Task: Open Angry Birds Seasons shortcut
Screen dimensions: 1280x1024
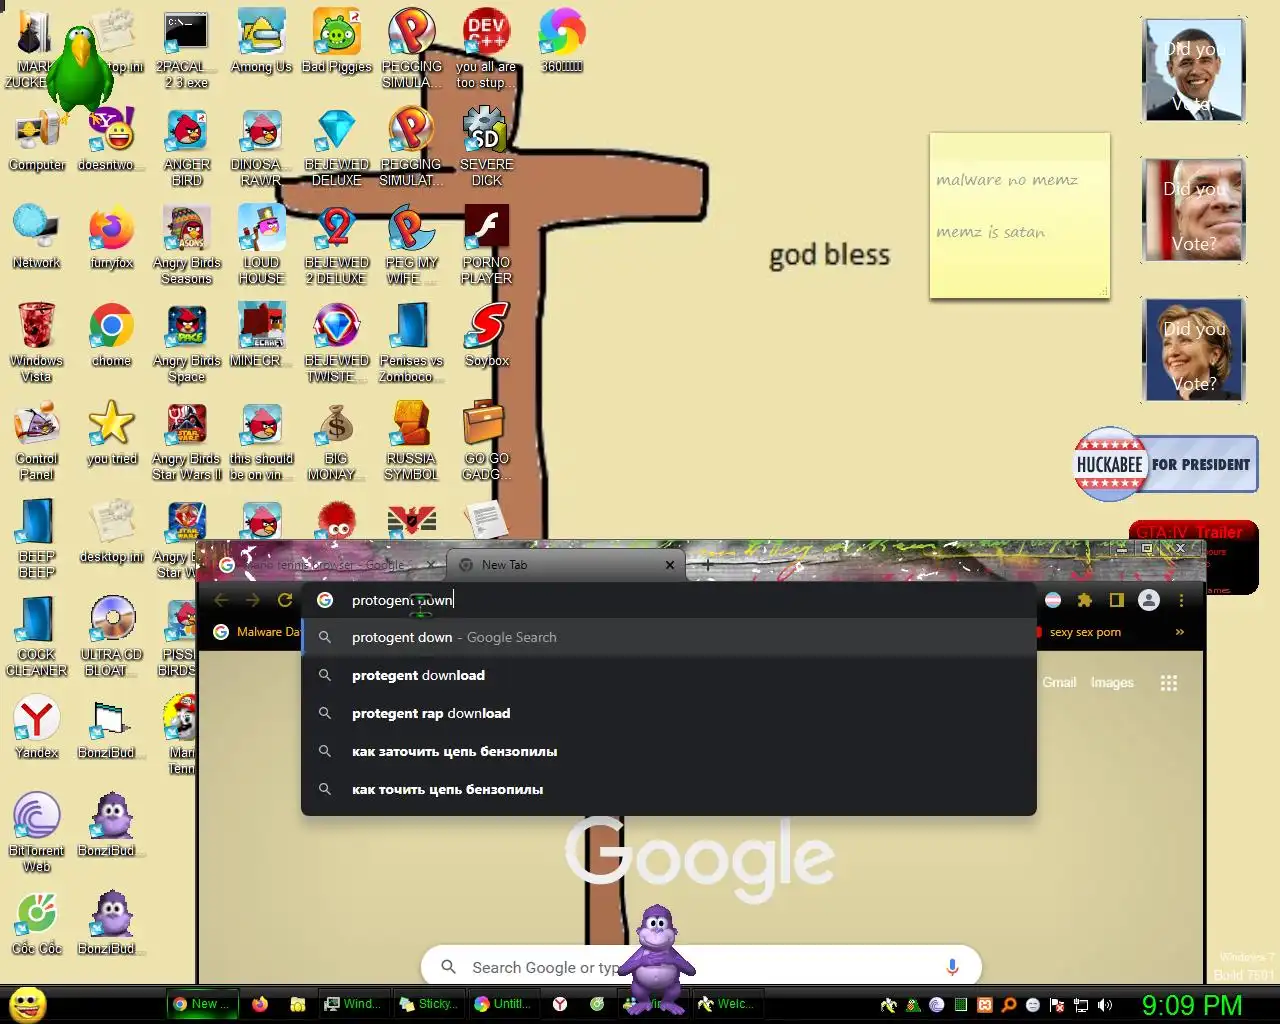Action: pyautogui.click(x=186, y=246)
